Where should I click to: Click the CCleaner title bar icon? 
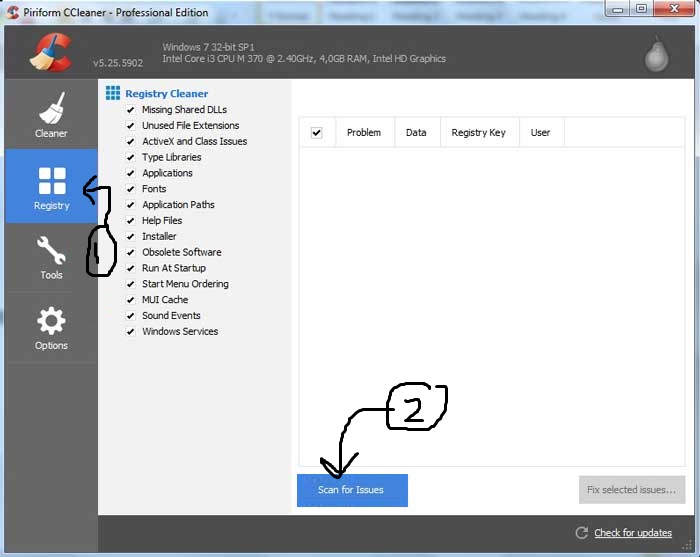(x=12, y=12)
